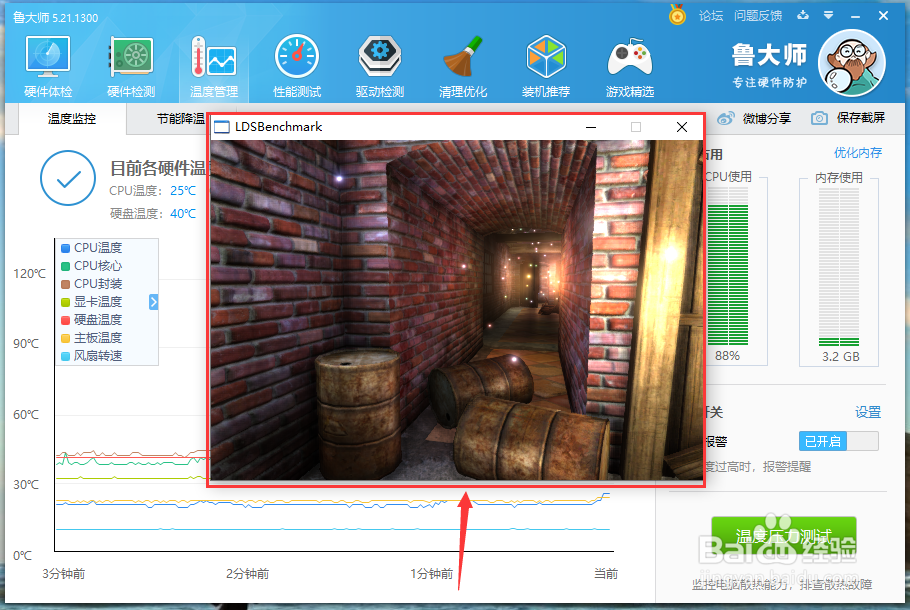Image resolution: width=910 pixels, height=610 pixels.
Task: Open 硬件检测 hardware detection
Action: tap(131, 66)
